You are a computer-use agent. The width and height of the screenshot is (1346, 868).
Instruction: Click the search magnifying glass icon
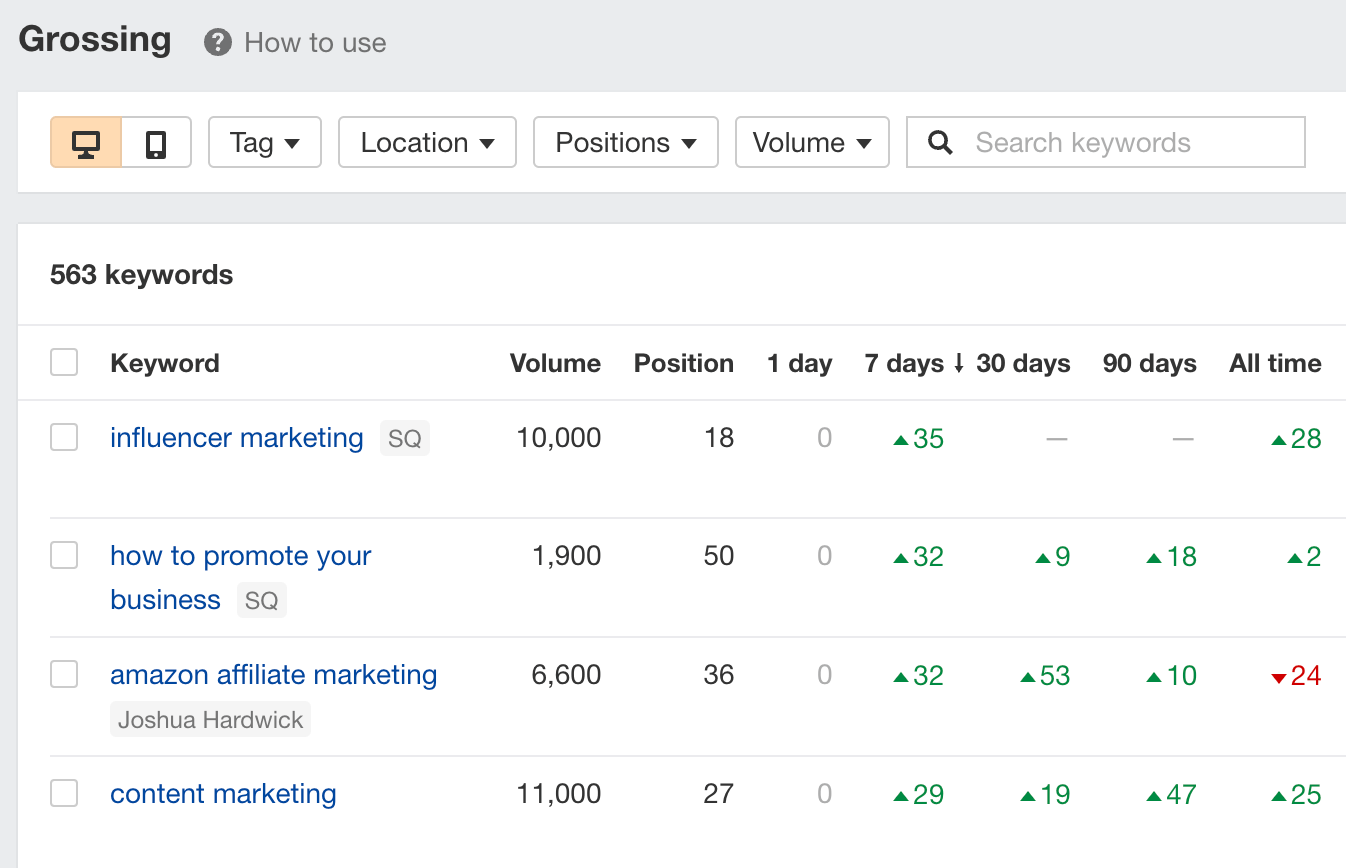pos(940,142)
